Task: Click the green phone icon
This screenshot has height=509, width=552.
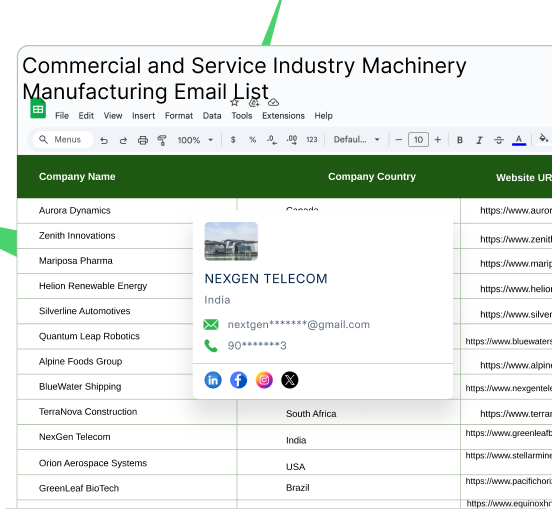Action: click(211, 346)
